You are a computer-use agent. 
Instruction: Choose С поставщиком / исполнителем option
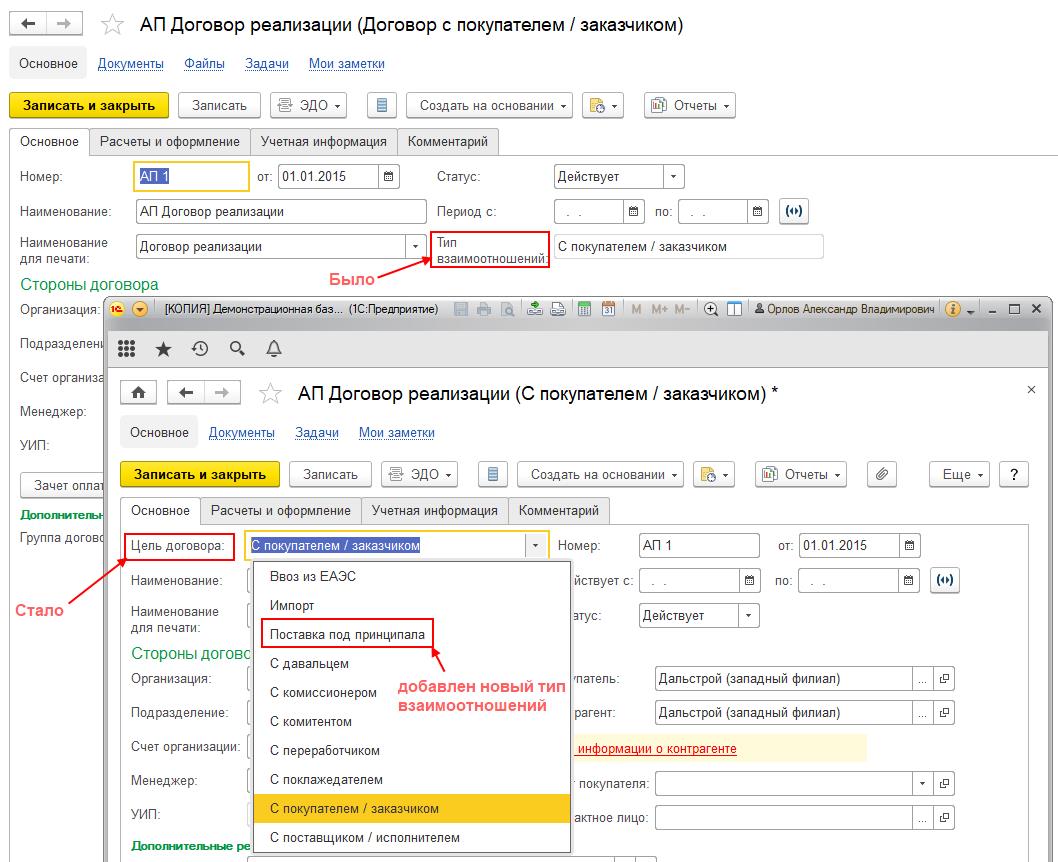[412, 837]
